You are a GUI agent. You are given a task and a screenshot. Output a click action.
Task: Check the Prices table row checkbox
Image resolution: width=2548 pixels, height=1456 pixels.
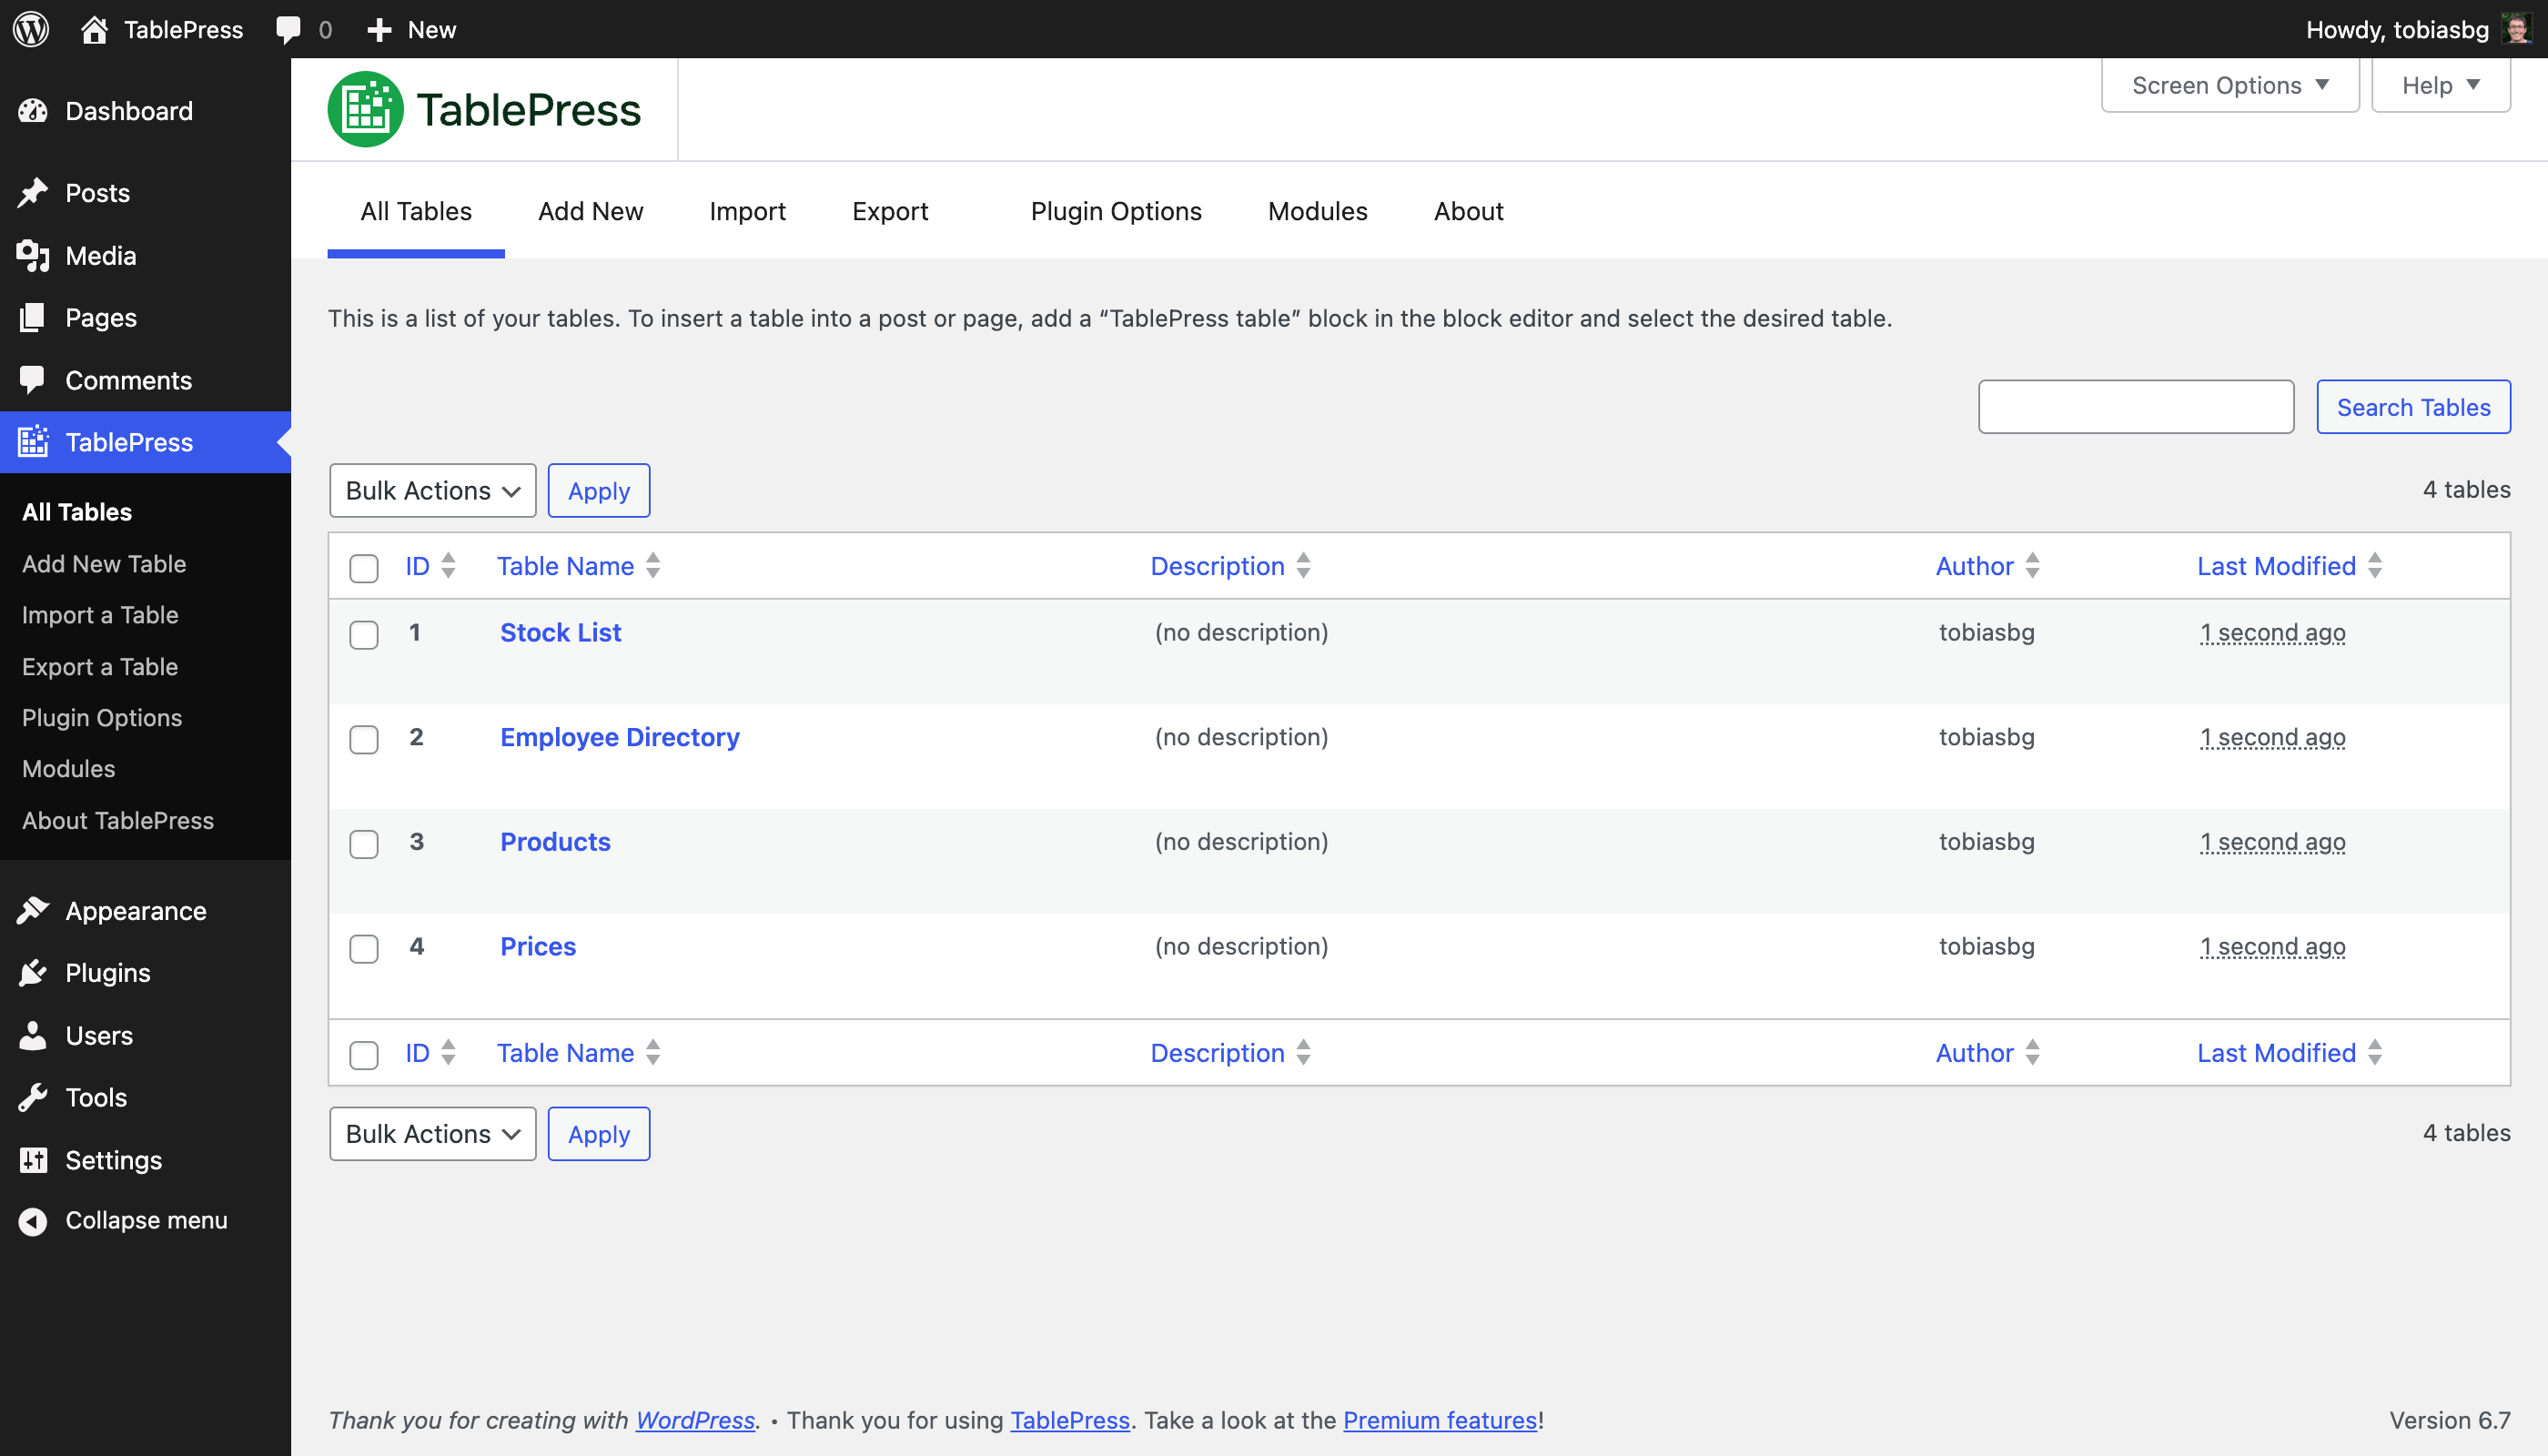(364, 948)
